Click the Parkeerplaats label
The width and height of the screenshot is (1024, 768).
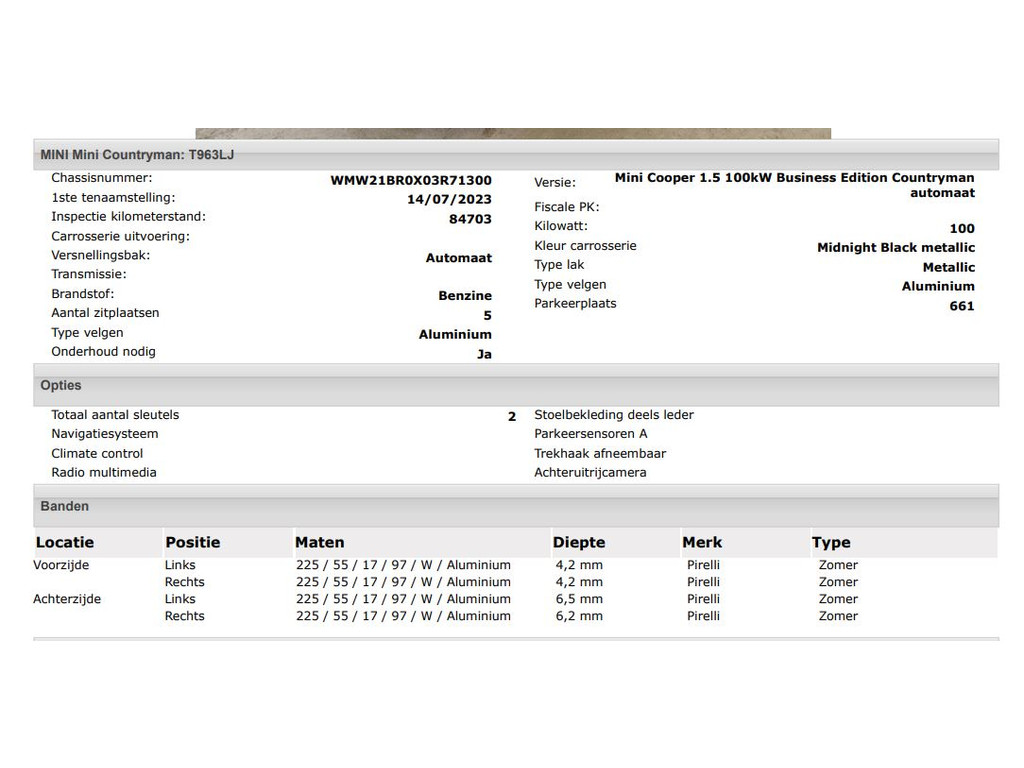coord(575,303)
